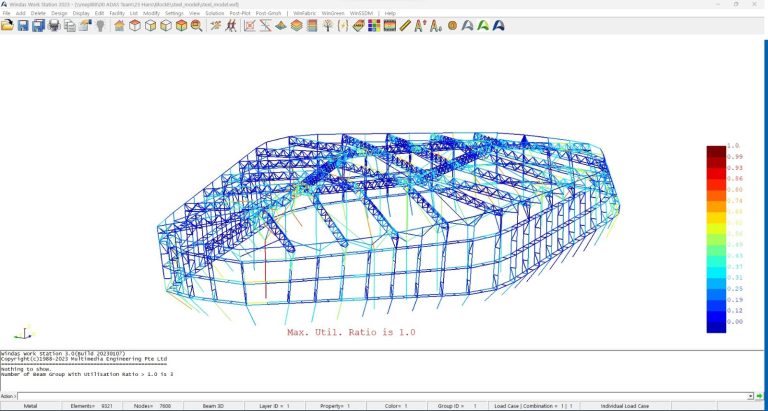Click the tree icon in toolbar
Image resolution: width=768 pixels, height=411 pixels.
click(327, 25)
